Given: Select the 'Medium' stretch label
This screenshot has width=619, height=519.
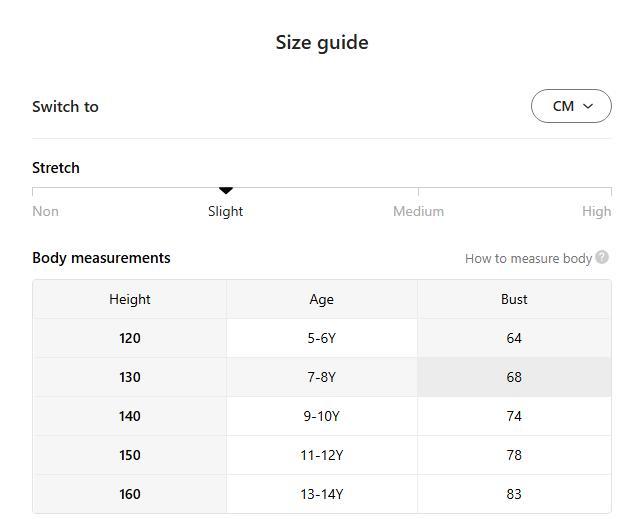Looking at the screenshot, I should pyautogui.click(x=418, y=211).
